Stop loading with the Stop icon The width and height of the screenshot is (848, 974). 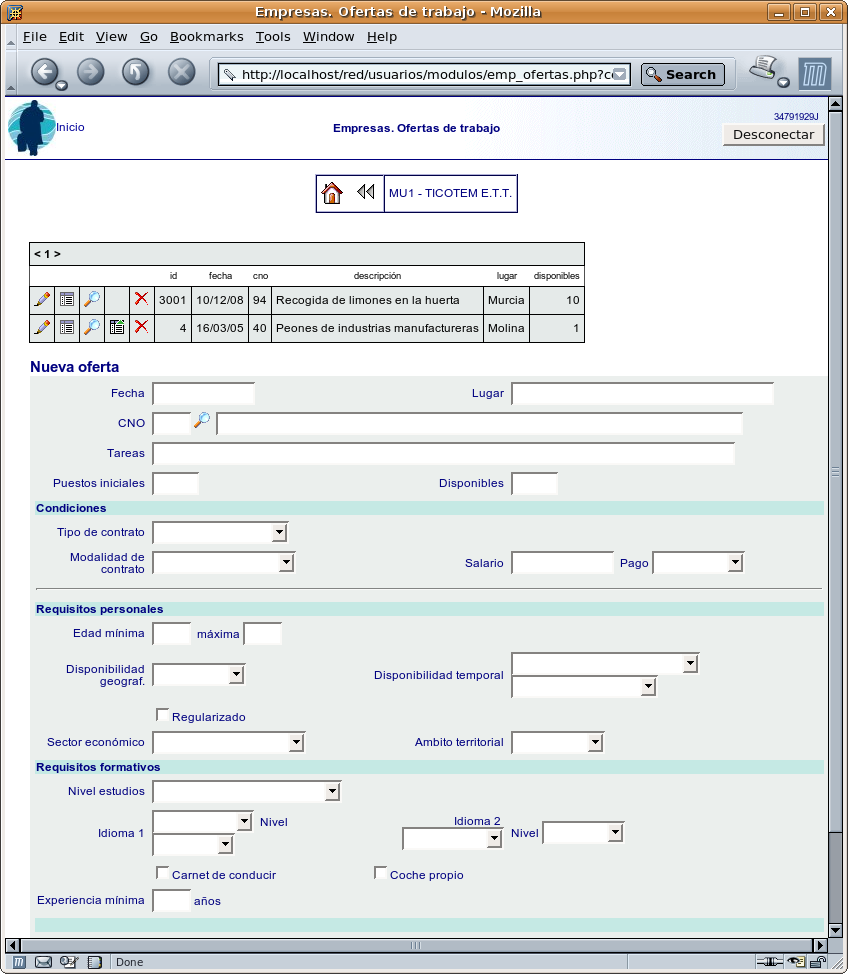click(x=181, y=73)
